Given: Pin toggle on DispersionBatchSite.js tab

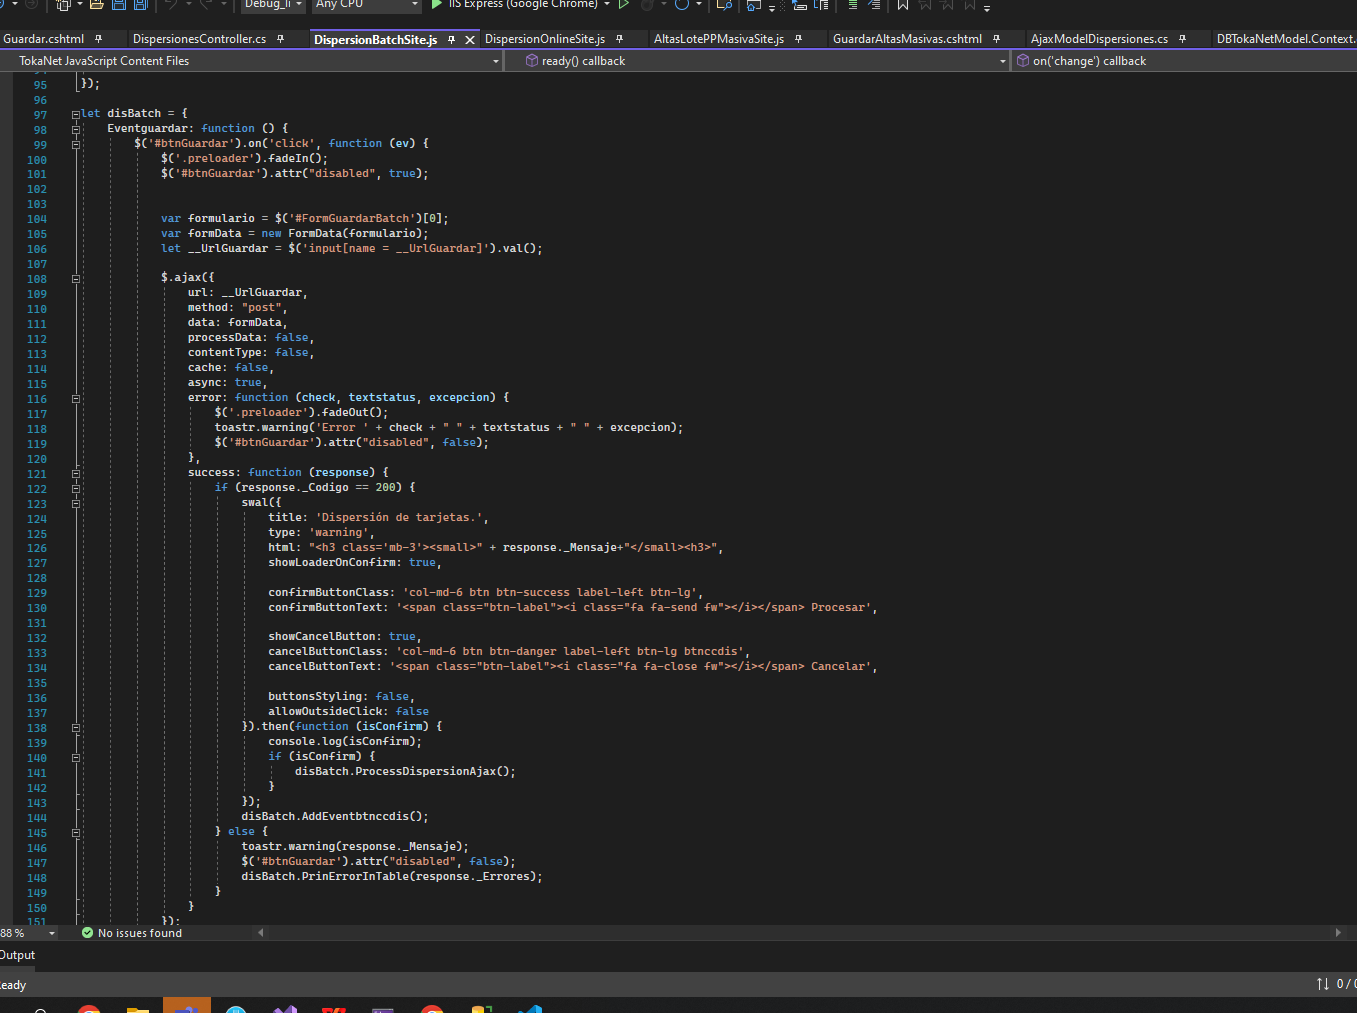Looking at the screenshot, I should pos(452,40).
